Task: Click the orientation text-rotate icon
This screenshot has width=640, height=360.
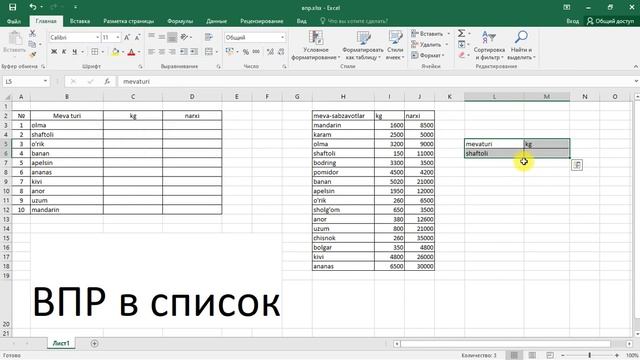Action: 184,37
